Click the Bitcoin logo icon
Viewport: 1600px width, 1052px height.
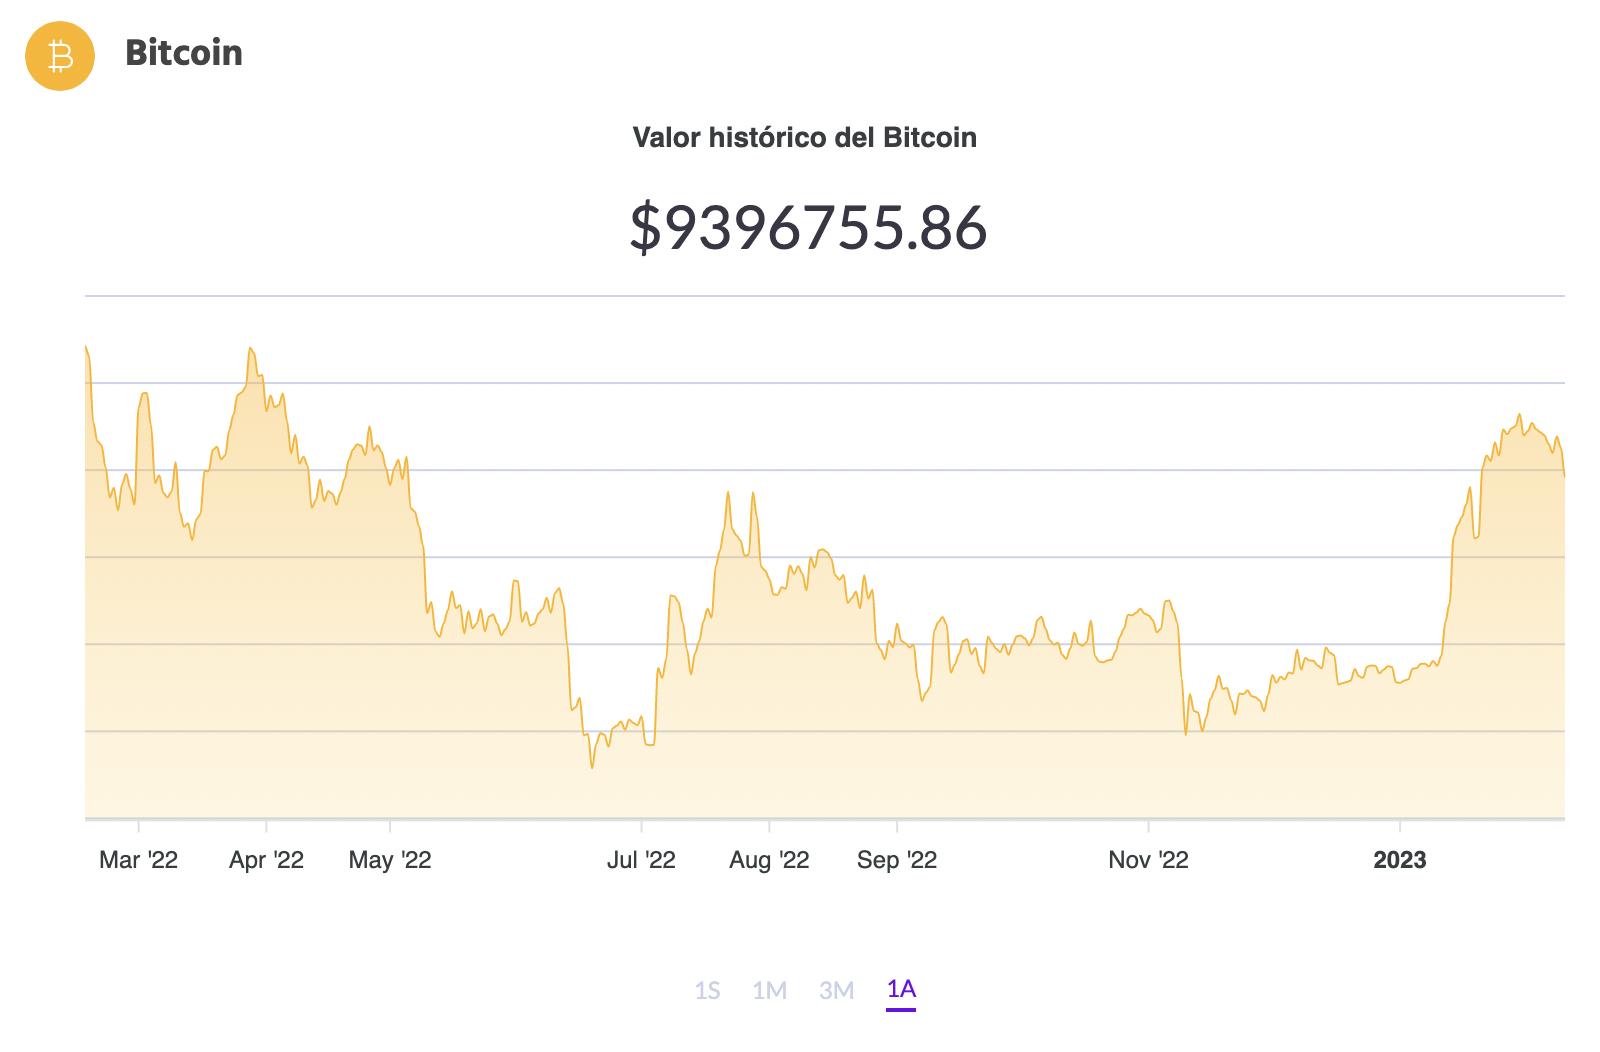pyautogui.click(x=60, y=56)
